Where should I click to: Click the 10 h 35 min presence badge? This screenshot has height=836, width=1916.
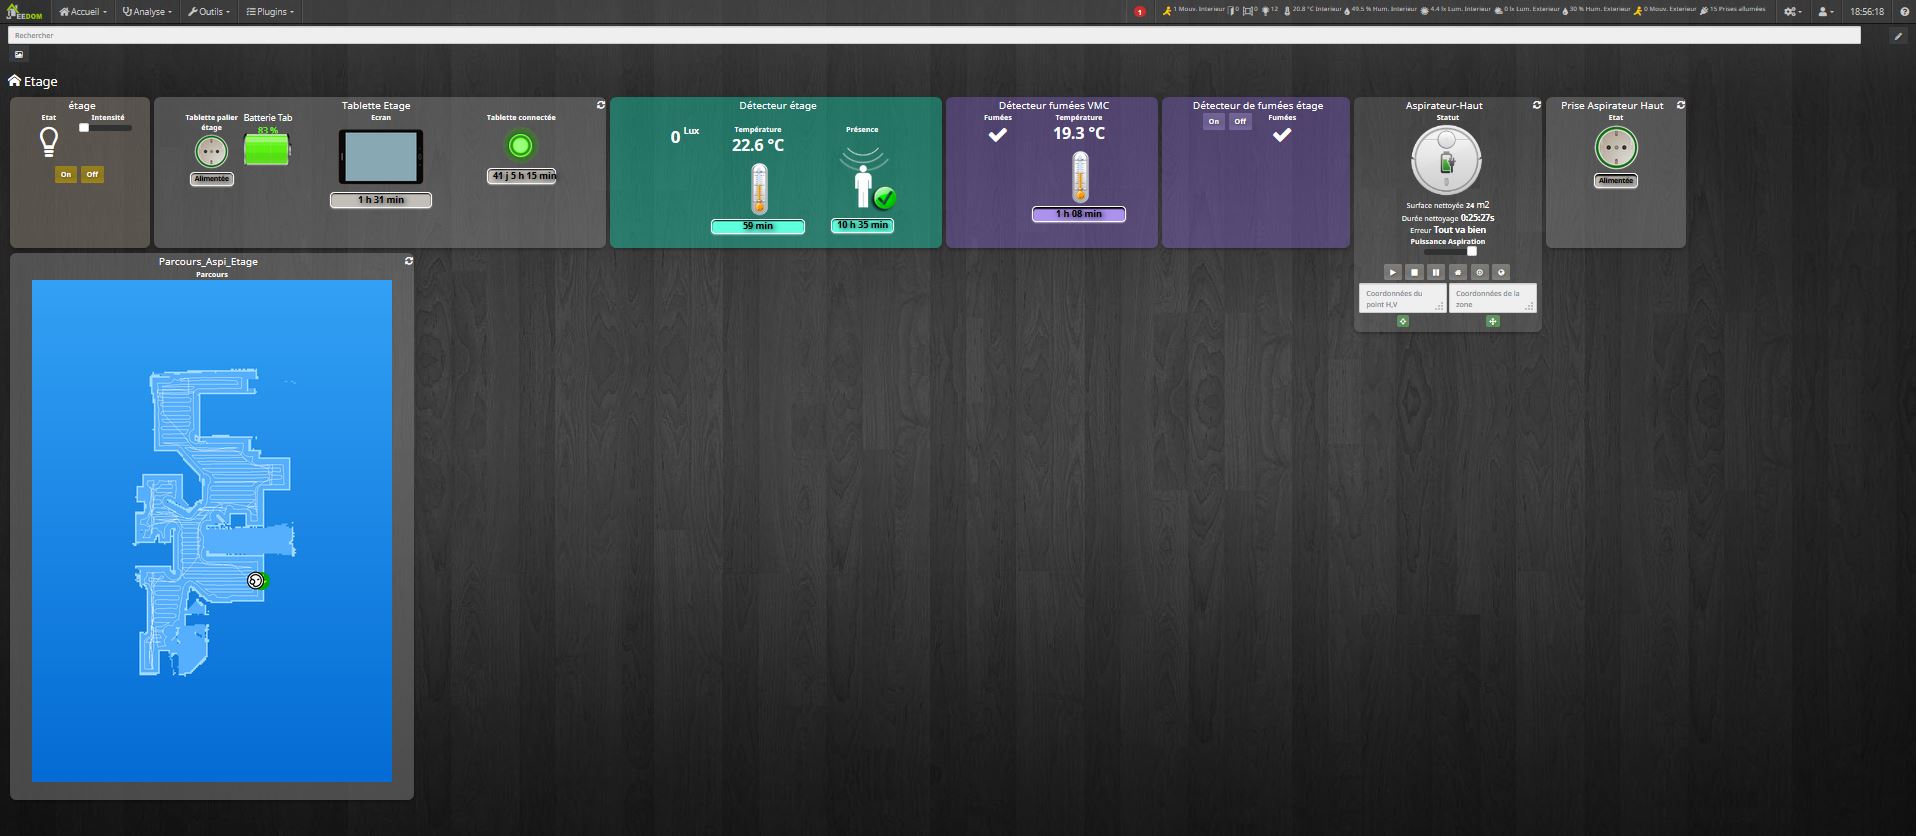pyautogui.click(x=862, y=225)
